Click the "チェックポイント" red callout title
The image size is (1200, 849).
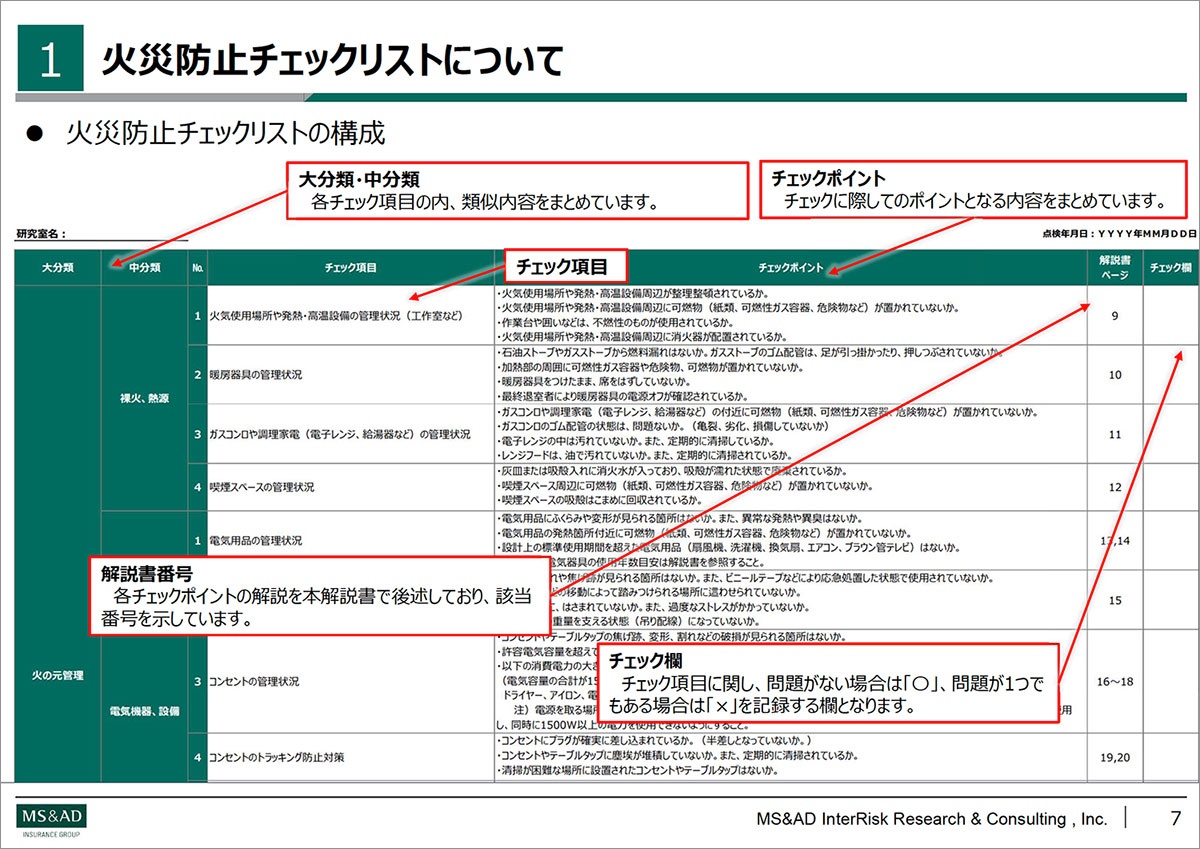pos(828,179)
